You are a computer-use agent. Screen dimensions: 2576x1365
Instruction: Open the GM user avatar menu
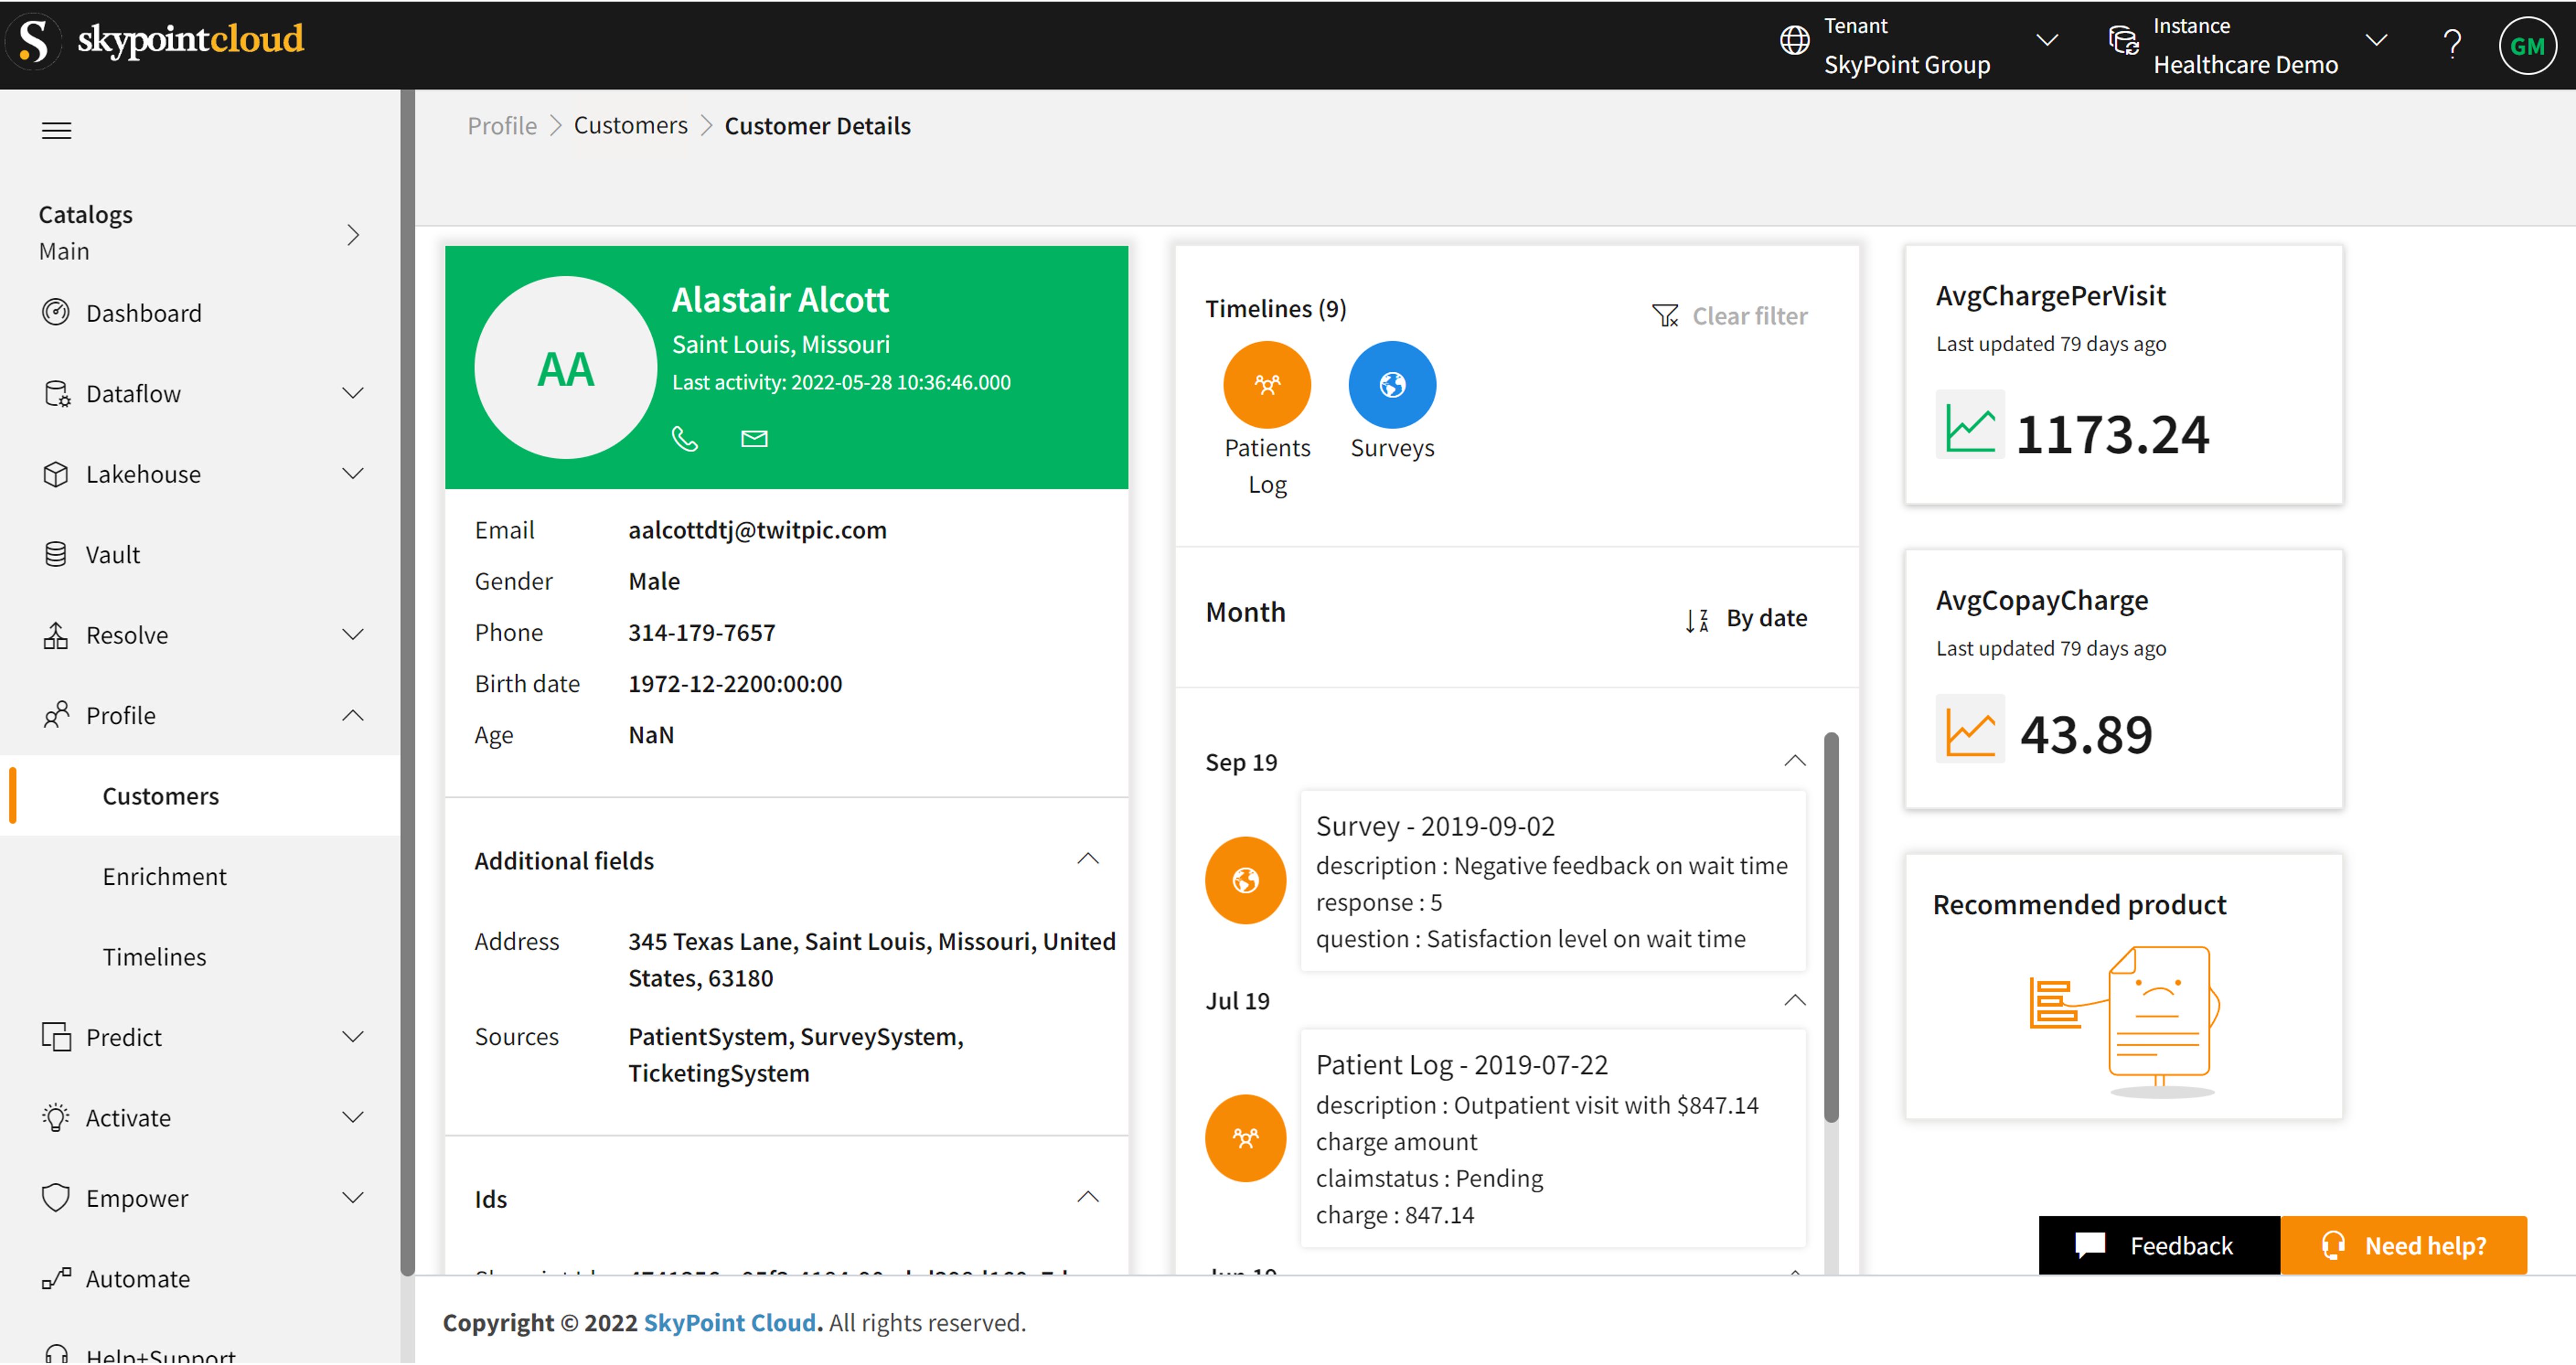pos(2527,45)
